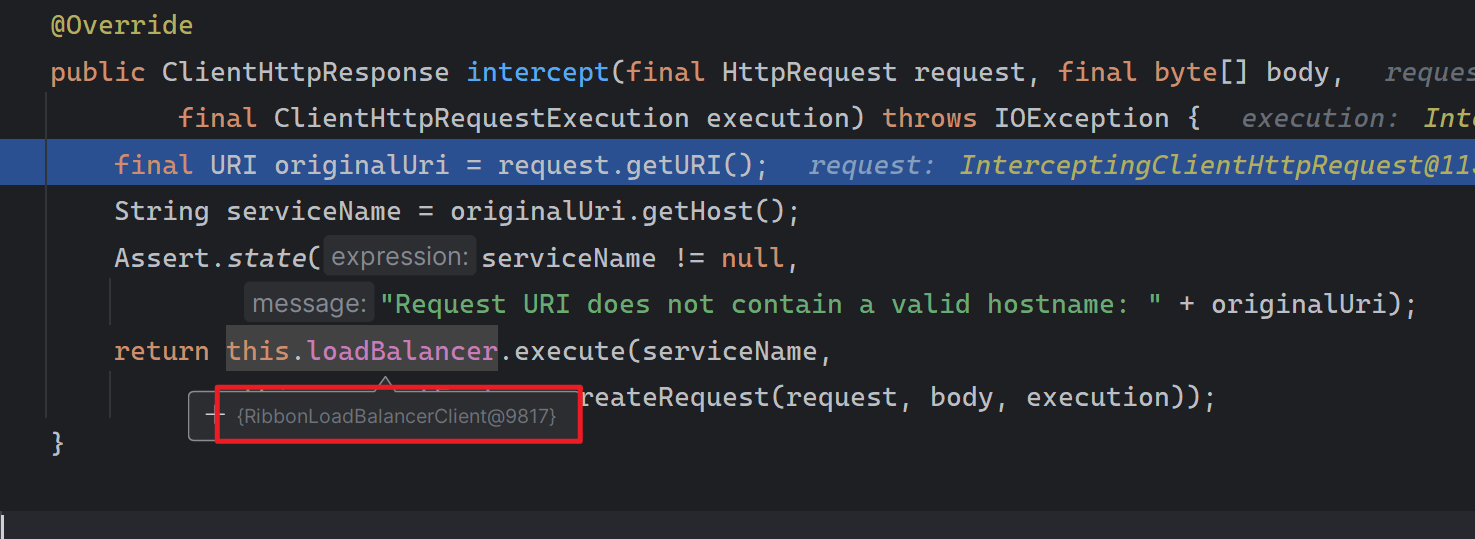Click the getHost() method call
The image size is (1475, 539).
[713, 212]
